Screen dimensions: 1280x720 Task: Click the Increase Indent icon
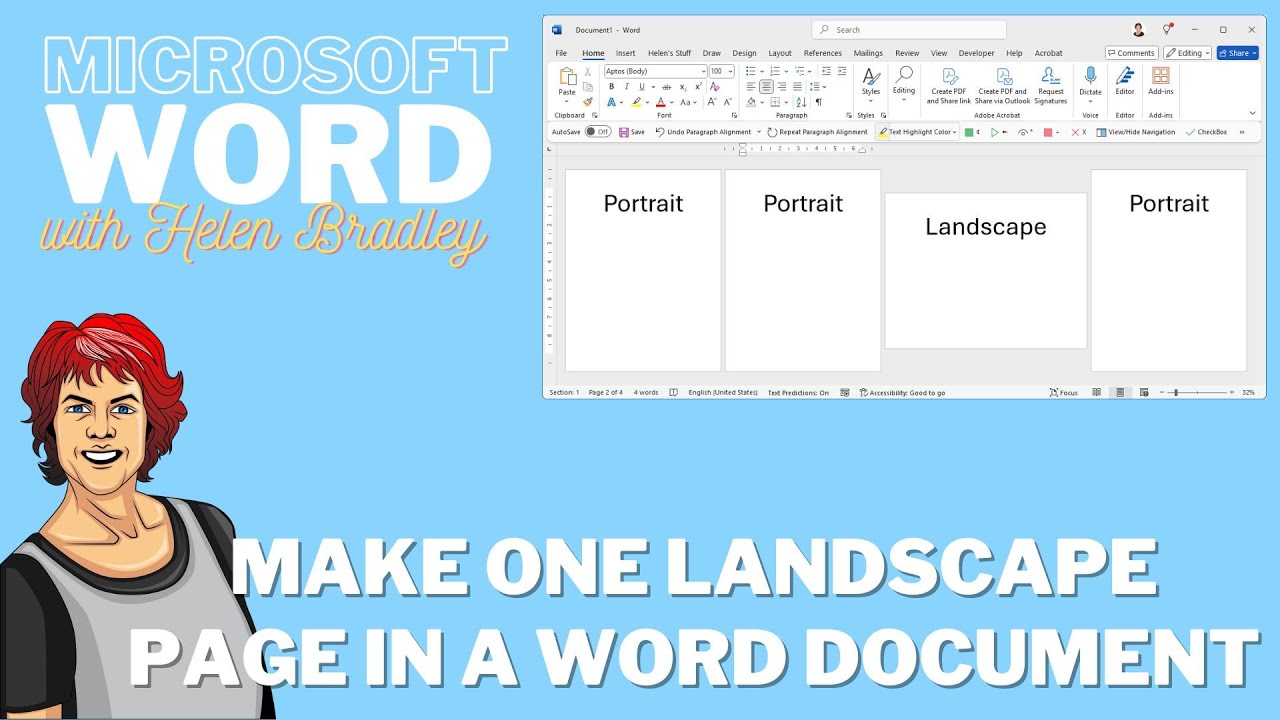tap(842, 71)
